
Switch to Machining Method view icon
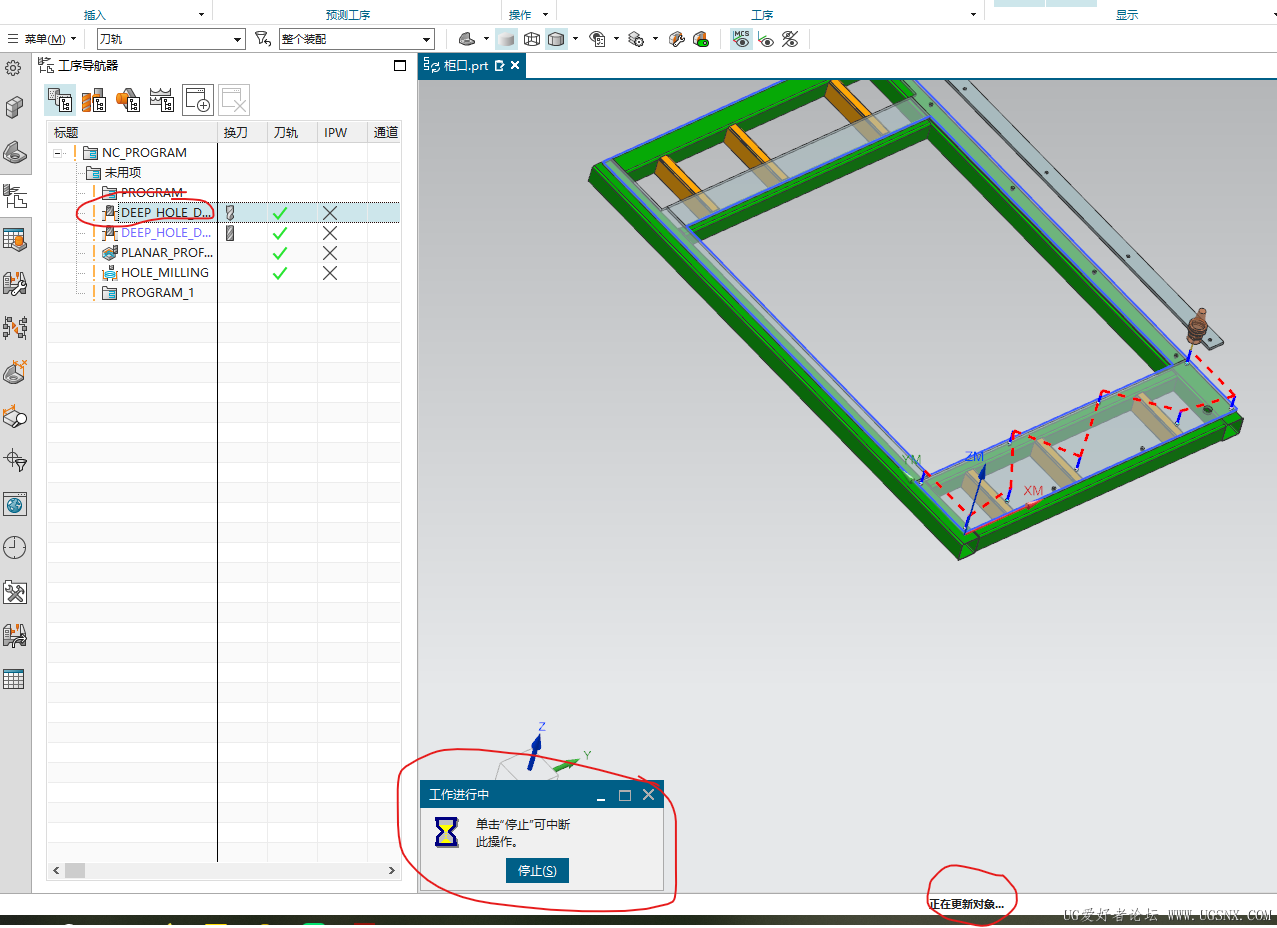161,100
